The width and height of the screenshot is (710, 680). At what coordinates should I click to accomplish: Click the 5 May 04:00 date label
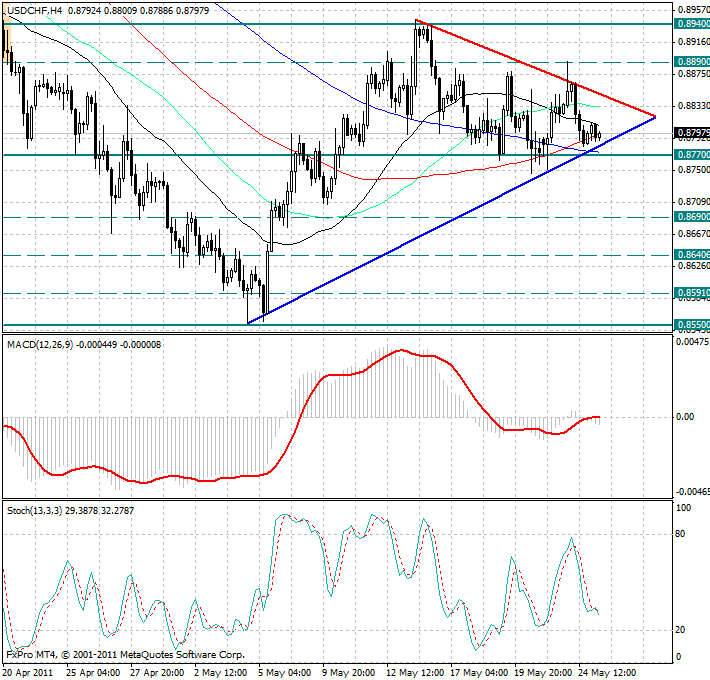pyautogui.click(x=283, y=671)
